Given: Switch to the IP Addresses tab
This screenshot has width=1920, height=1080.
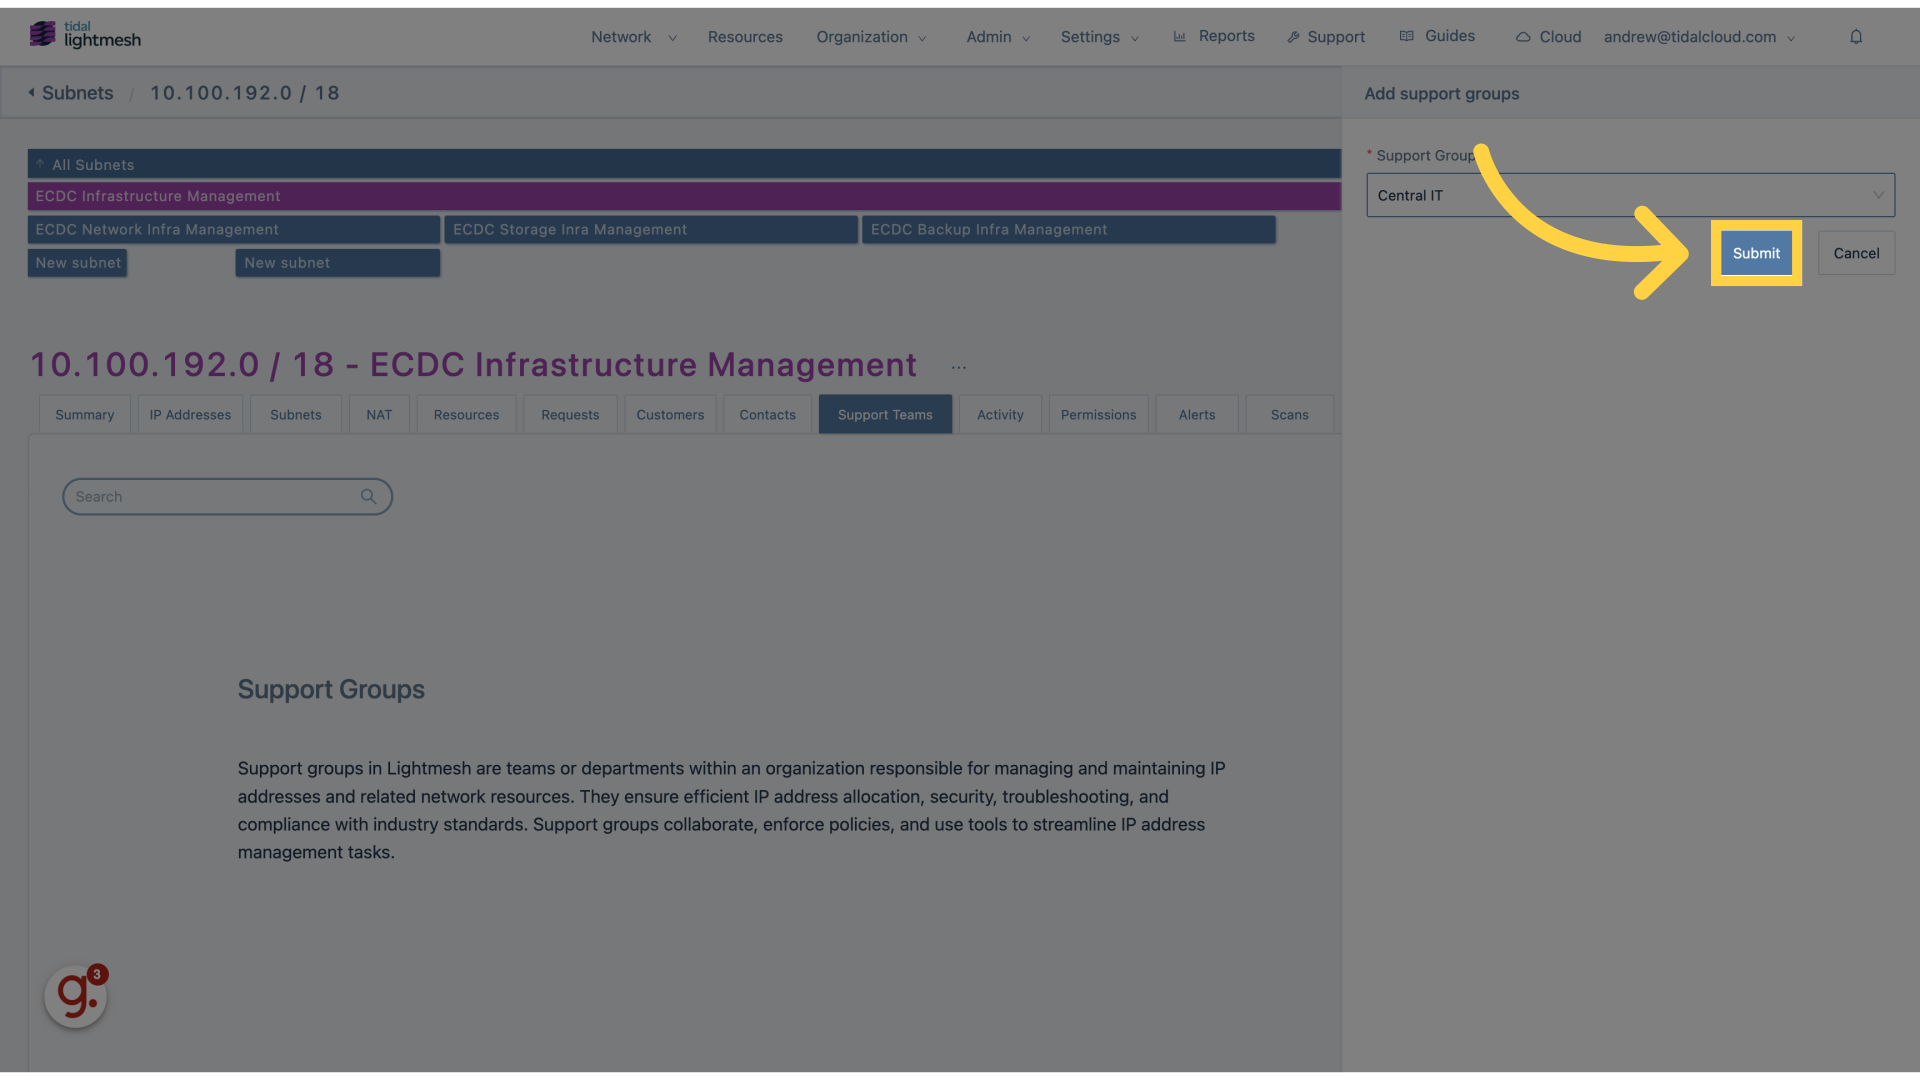Looking at the screenshot, I should click(x=190, y=415).
